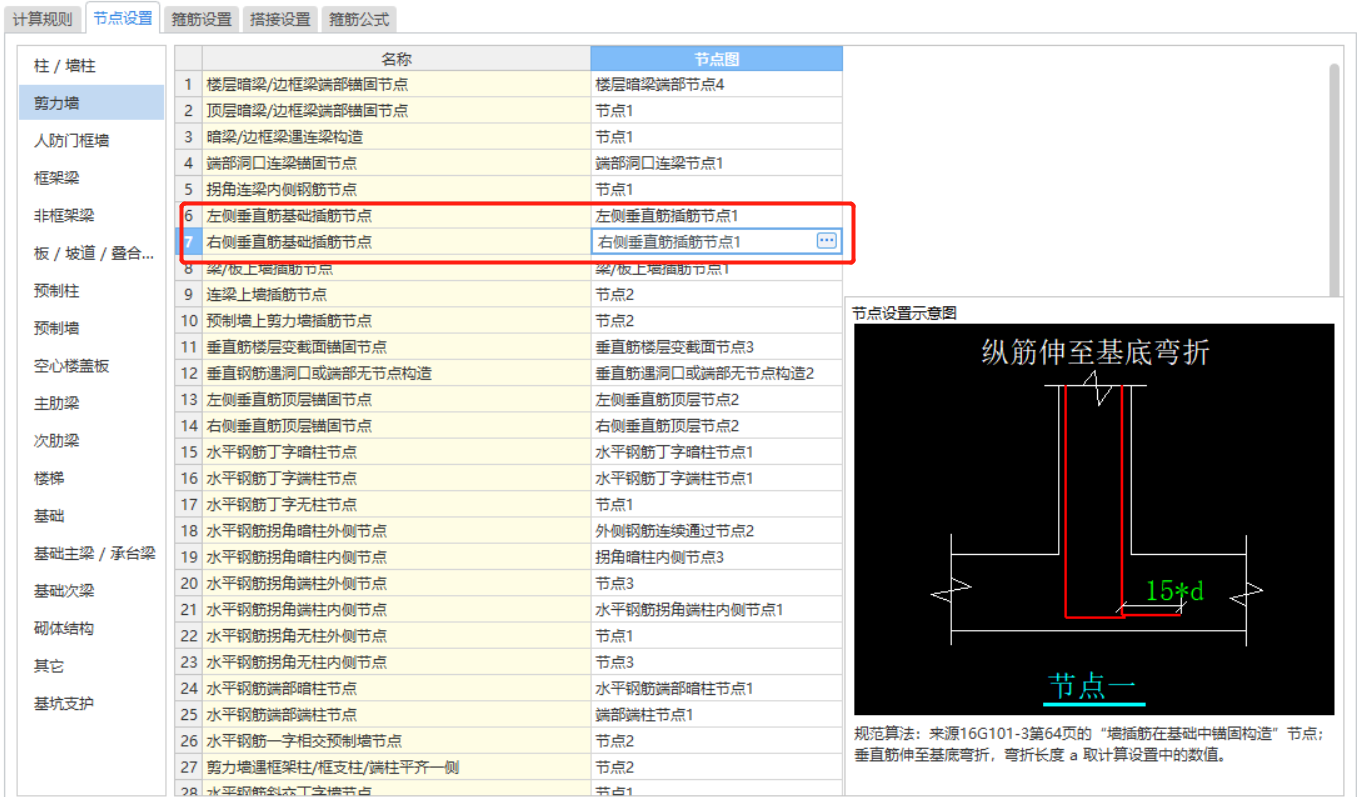Select row 水平钢筋端部端柱节点
This screenshot has height=797, width=1357.
click(x=396, y=715)
